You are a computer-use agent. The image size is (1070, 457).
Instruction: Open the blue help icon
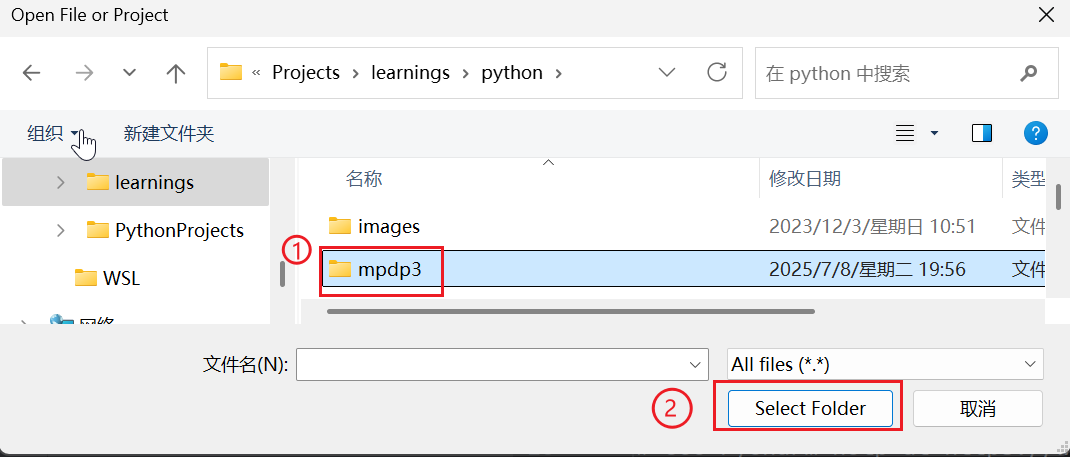point(1035,133)
